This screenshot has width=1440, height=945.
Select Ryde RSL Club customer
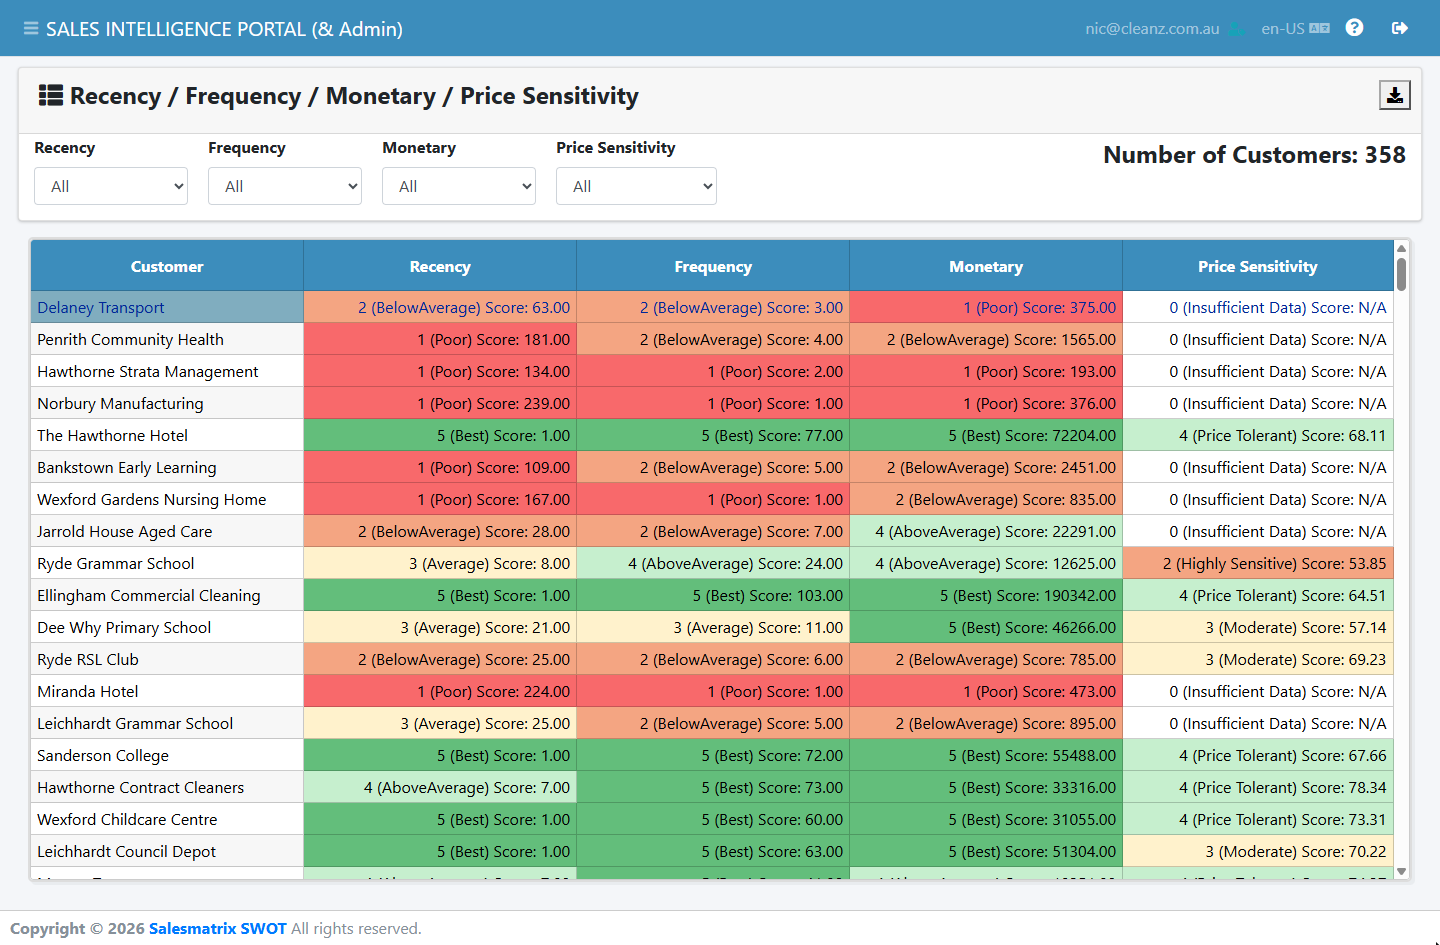(167, 659)
